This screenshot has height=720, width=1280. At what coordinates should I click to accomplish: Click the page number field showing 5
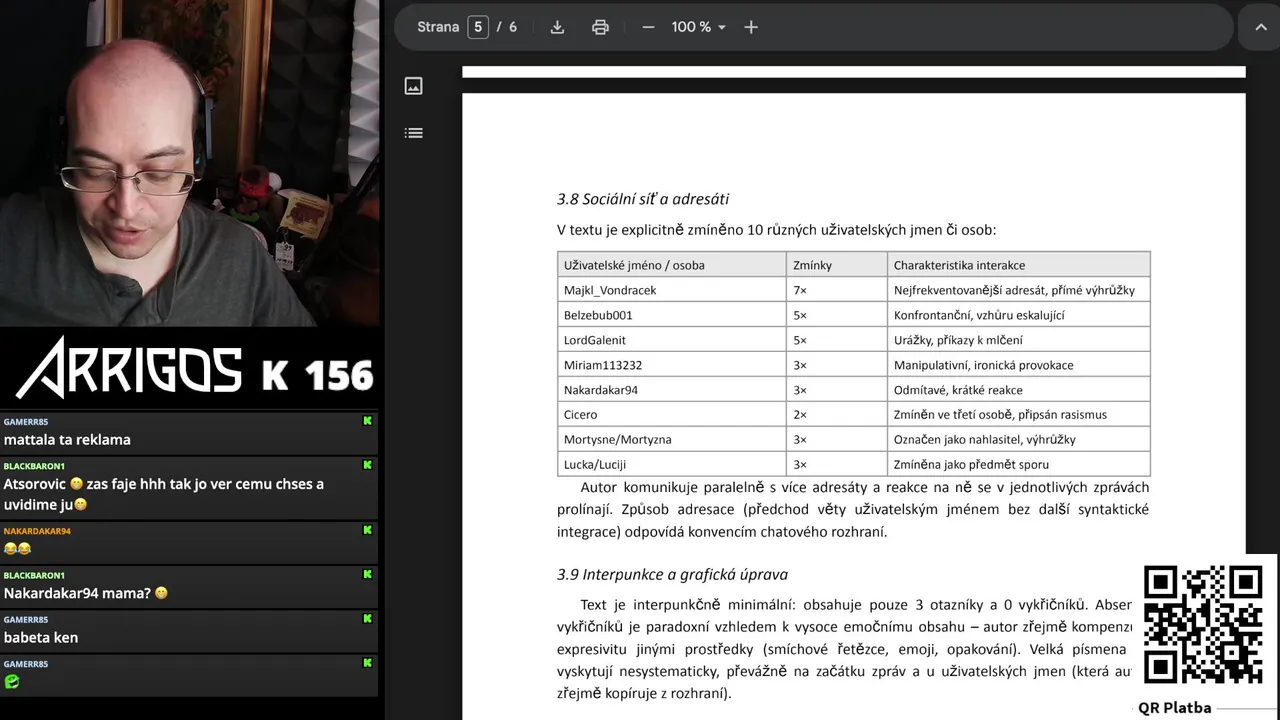478,27
